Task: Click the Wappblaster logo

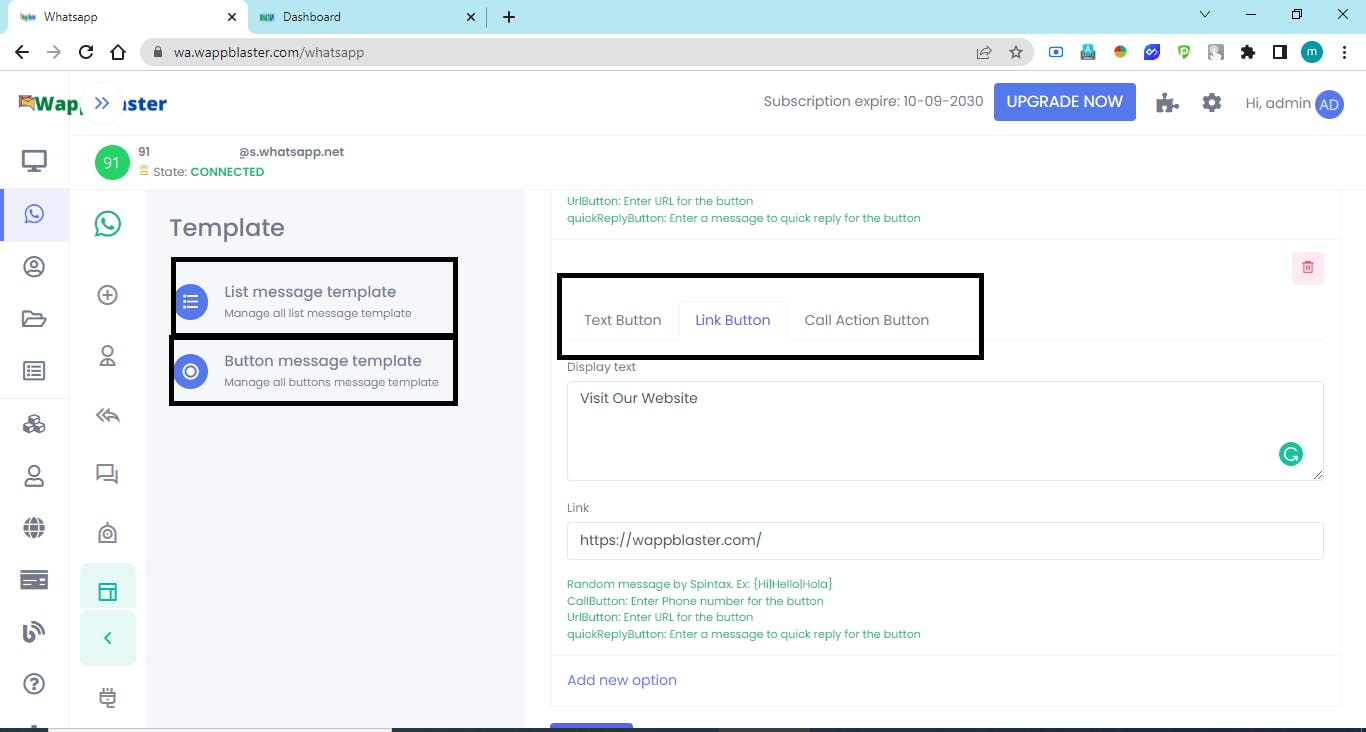Action: click(x=93, y=103)
